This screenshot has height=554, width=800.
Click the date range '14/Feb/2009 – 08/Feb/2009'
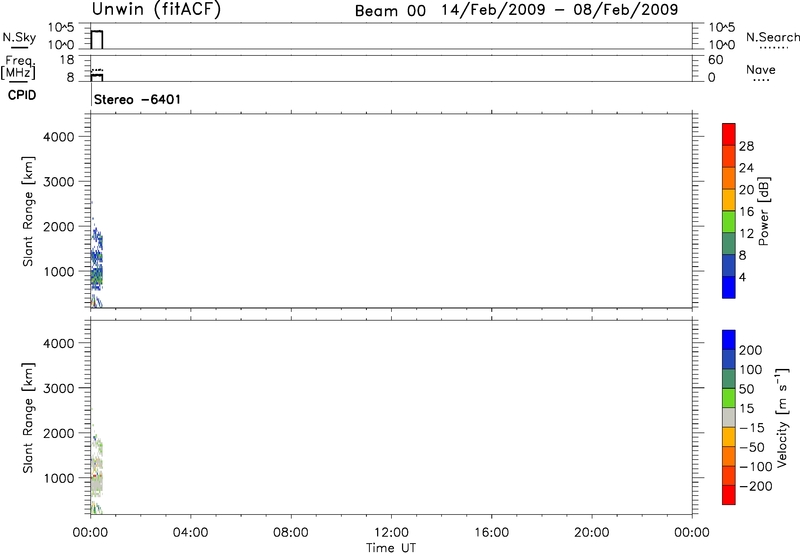click(560, 10)
